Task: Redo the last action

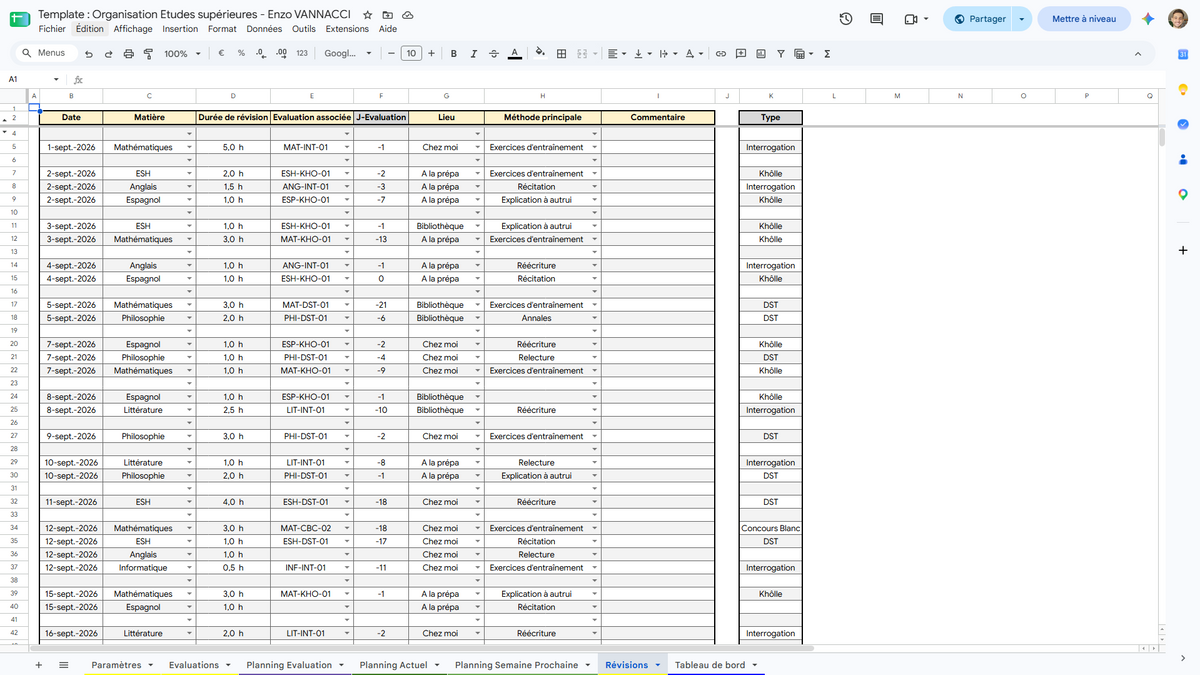Action: (108, 54)
